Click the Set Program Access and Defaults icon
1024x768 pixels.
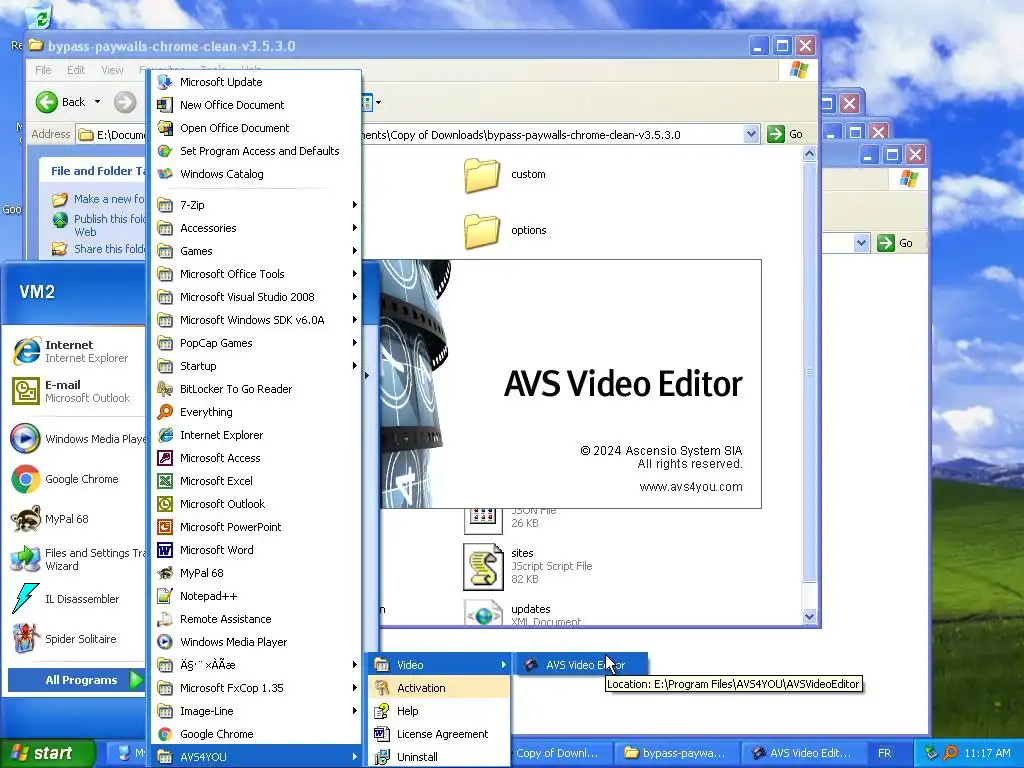pyautogui.click(x=165, y=151)
